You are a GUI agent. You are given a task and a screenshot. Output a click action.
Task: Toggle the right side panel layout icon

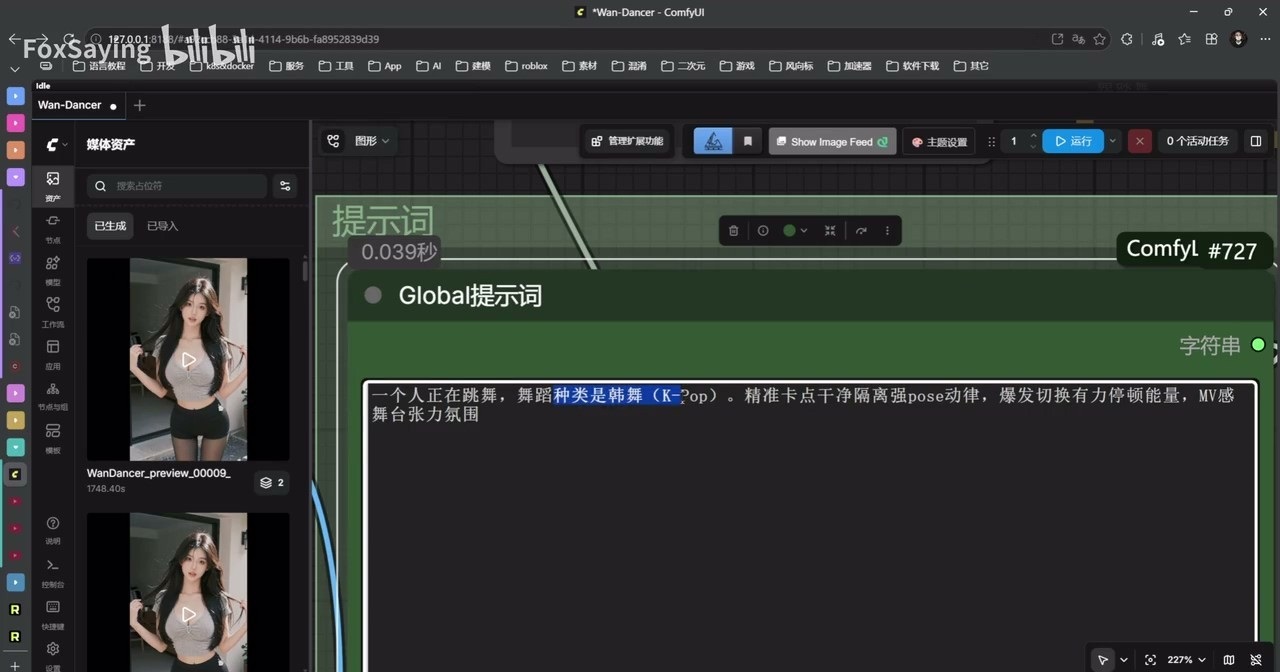[1256, 141]
